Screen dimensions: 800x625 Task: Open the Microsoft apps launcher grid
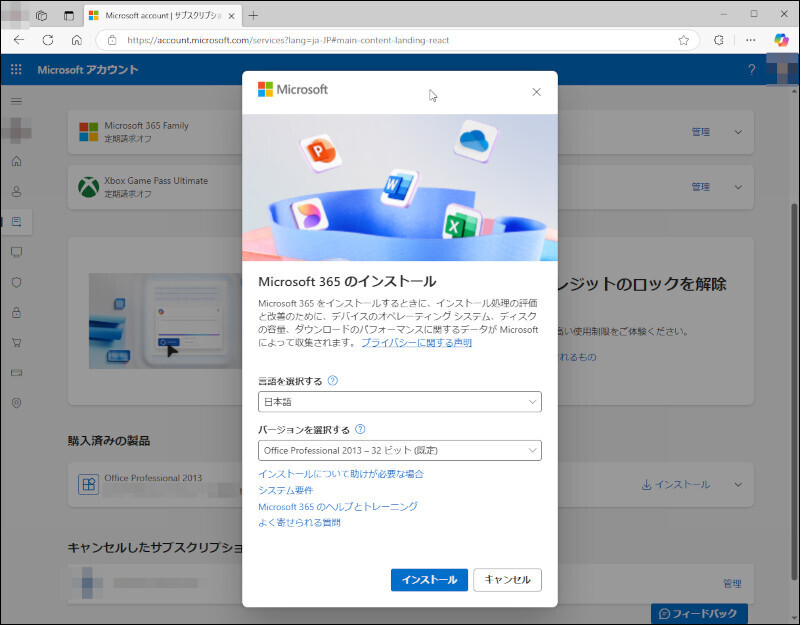(16, 69)
